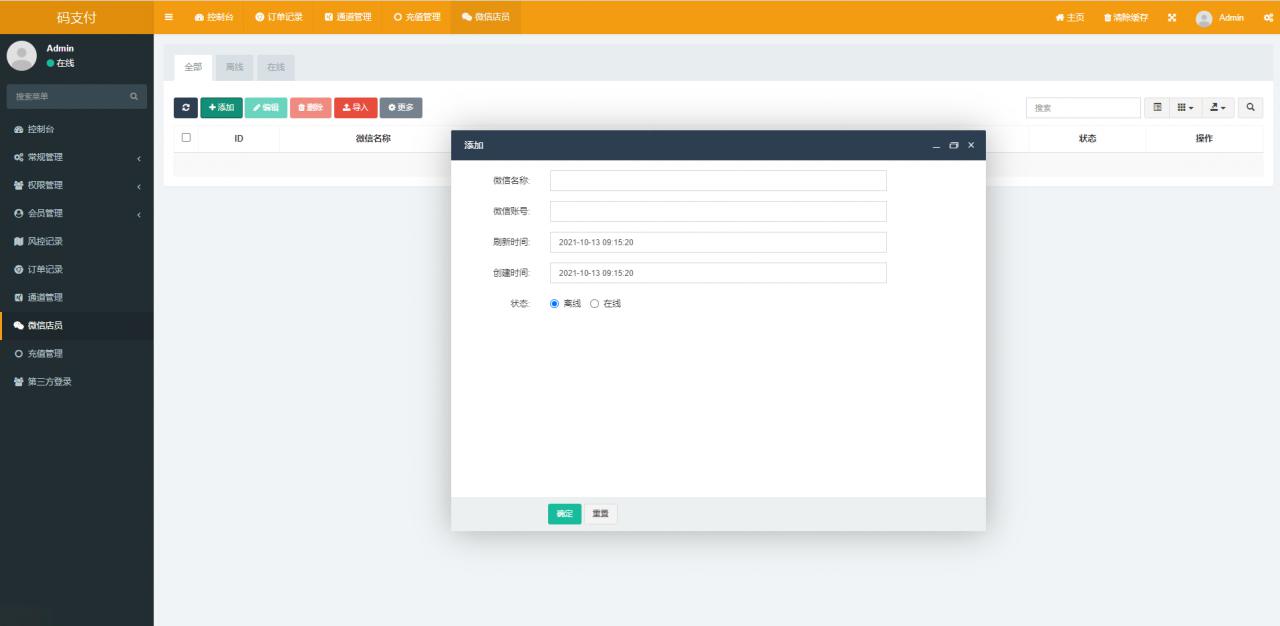Screen dimensions: 1280x626
Task: Open the 更多 dropdown button
Action: pyautogui.click(x=401, y=107)
